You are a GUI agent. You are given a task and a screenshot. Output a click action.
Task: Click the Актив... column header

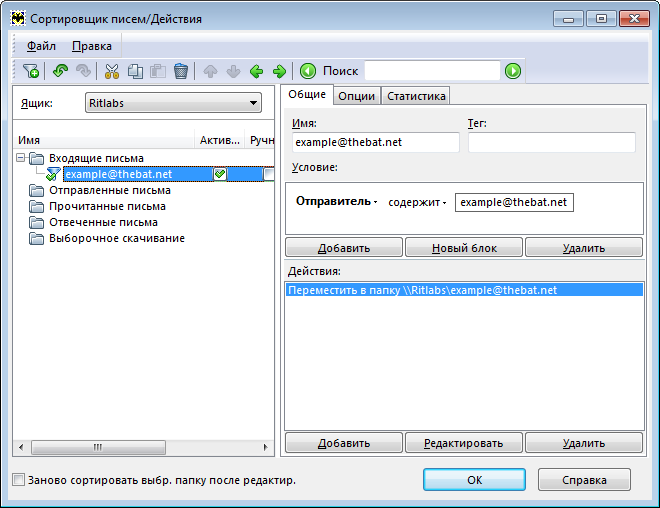(220, 140)
